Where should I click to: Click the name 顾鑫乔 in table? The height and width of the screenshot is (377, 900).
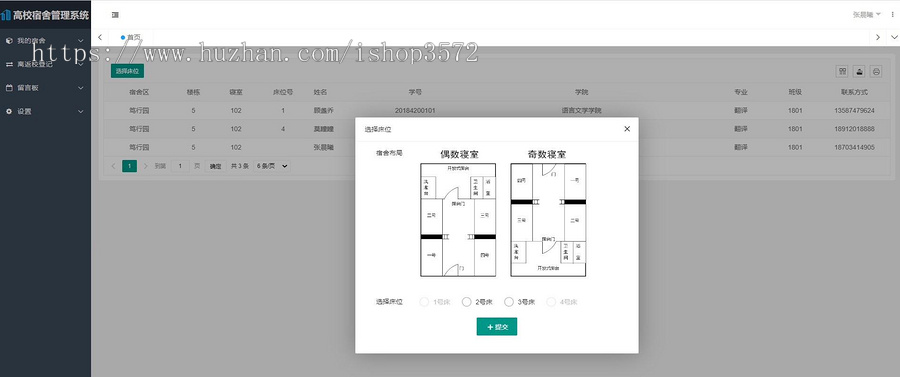pos(324,110)
